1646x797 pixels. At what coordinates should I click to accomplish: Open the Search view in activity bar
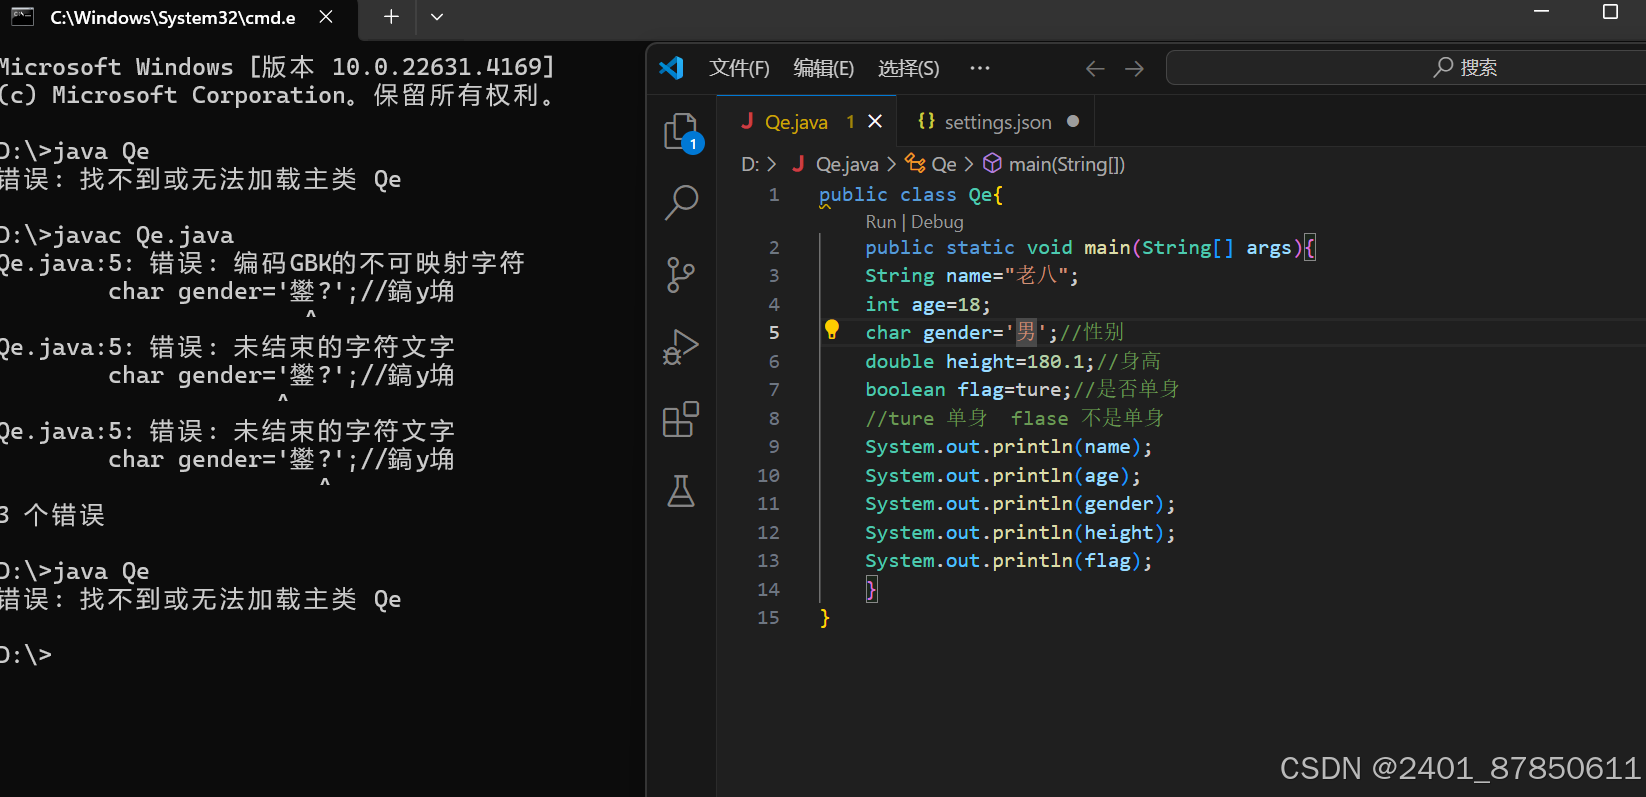tap(681, 202)
